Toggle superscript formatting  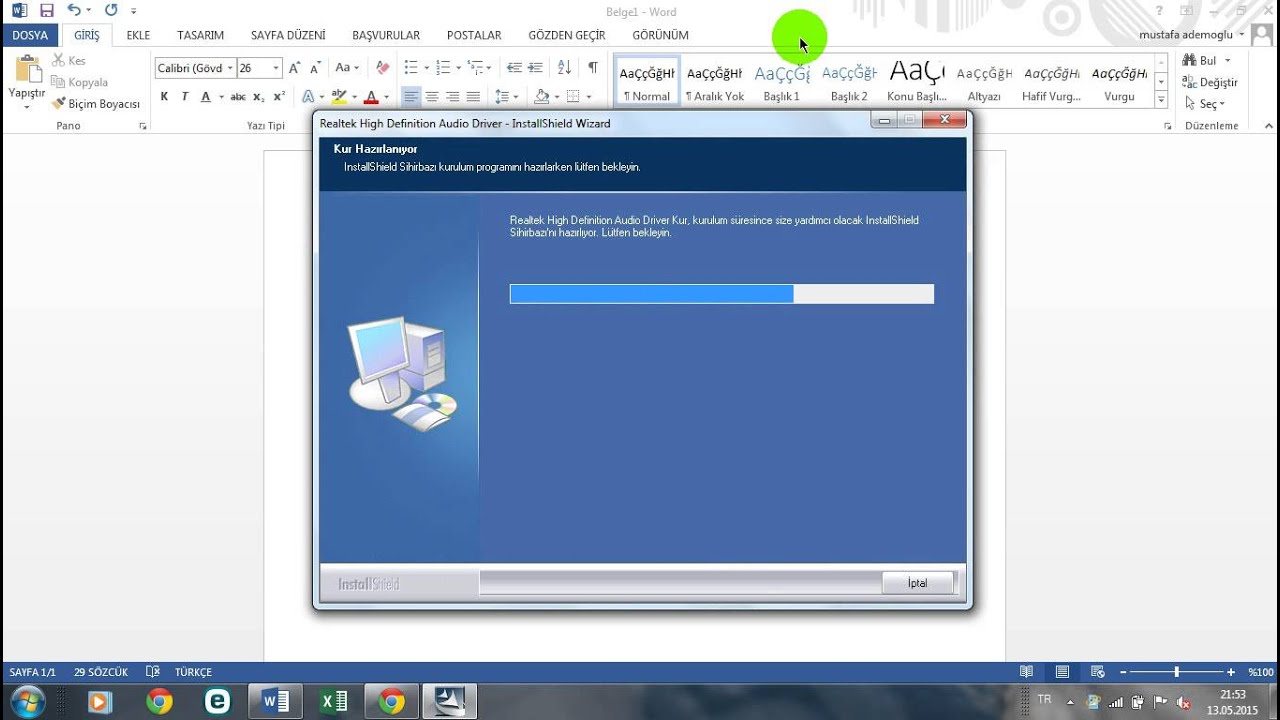pos(279,97)
